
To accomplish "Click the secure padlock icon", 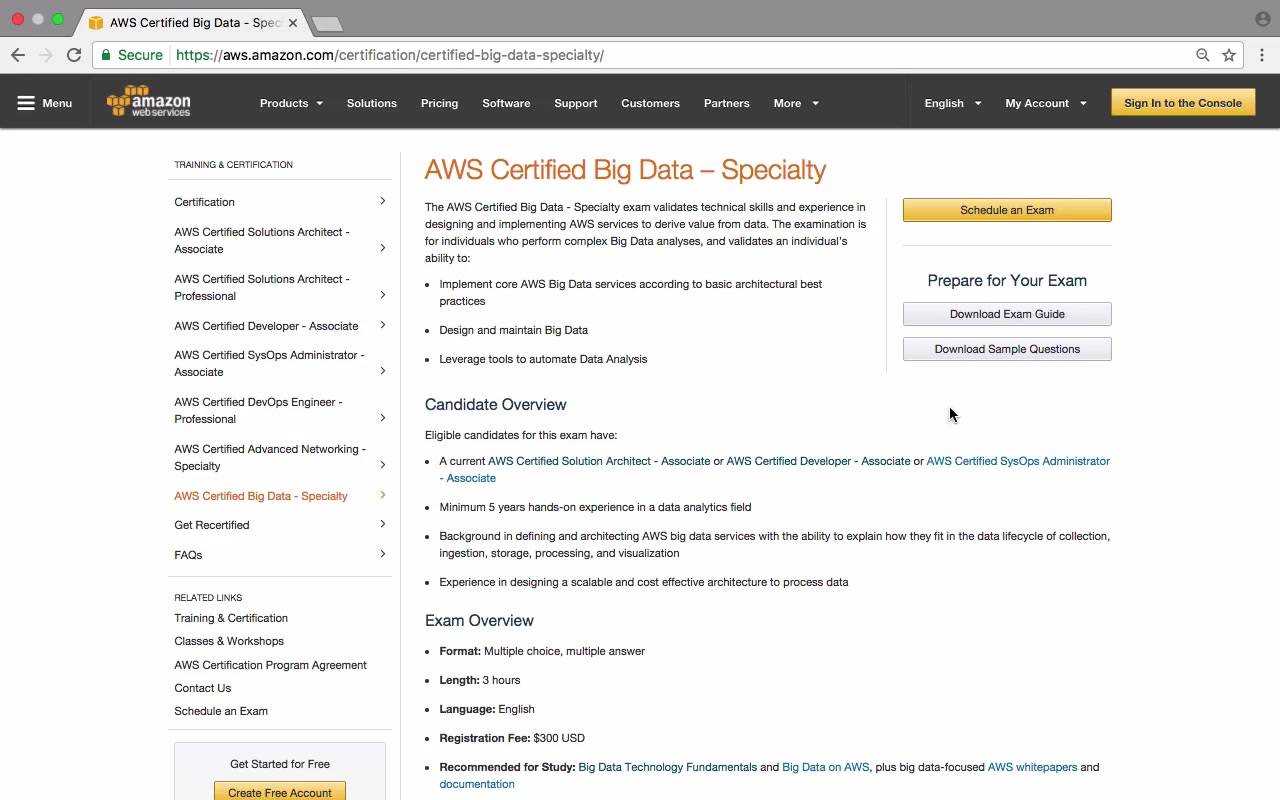I will (106, 55).
